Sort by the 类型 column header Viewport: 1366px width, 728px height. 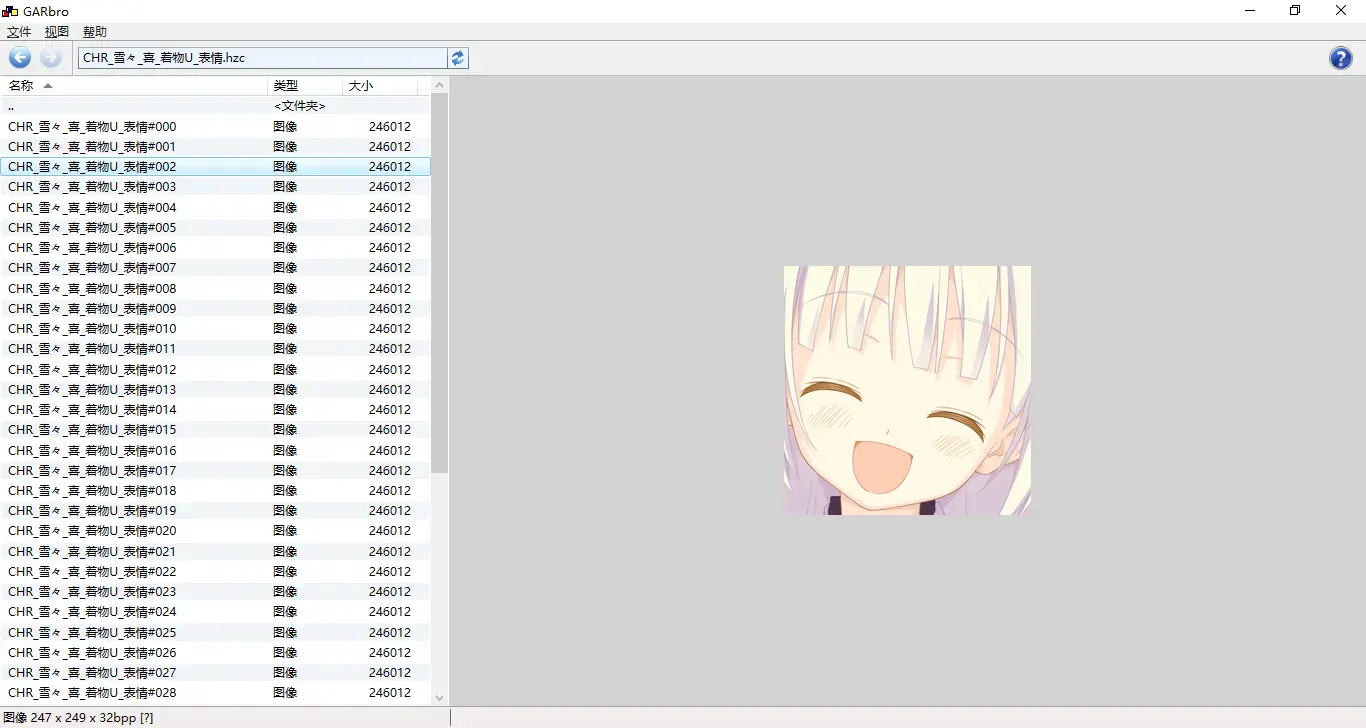tap(305, 86)
